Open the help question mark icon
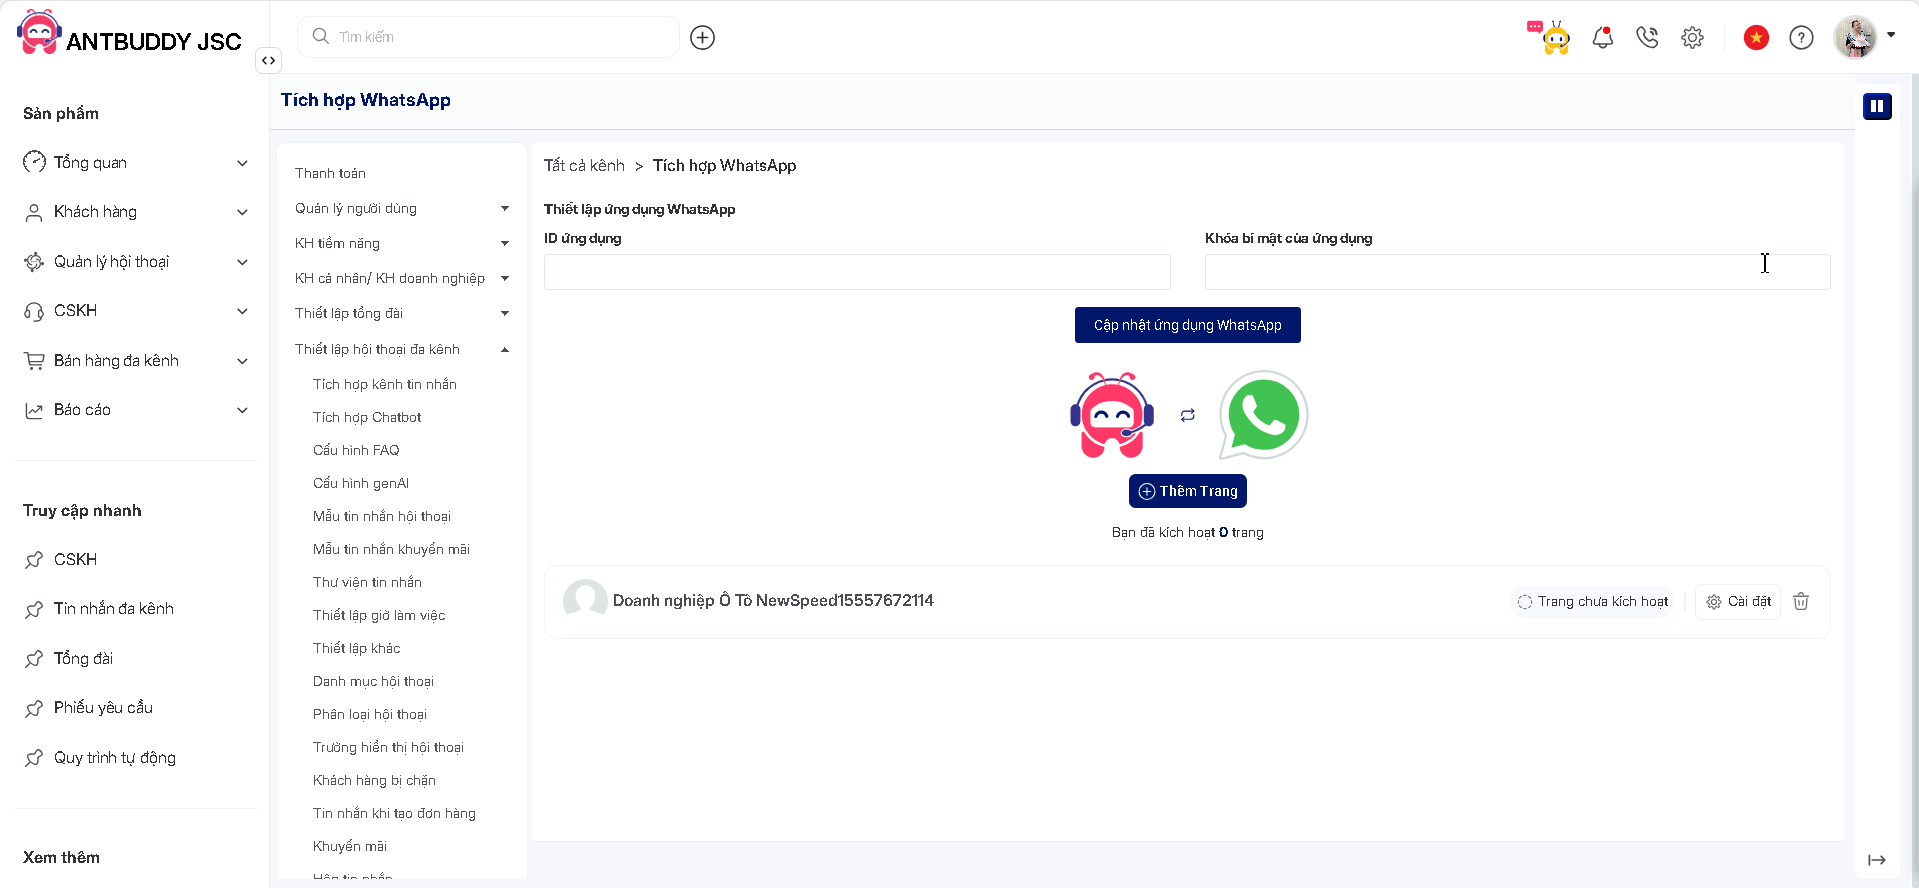This screenshot has height=888, width=1919. click(1801, 38)
